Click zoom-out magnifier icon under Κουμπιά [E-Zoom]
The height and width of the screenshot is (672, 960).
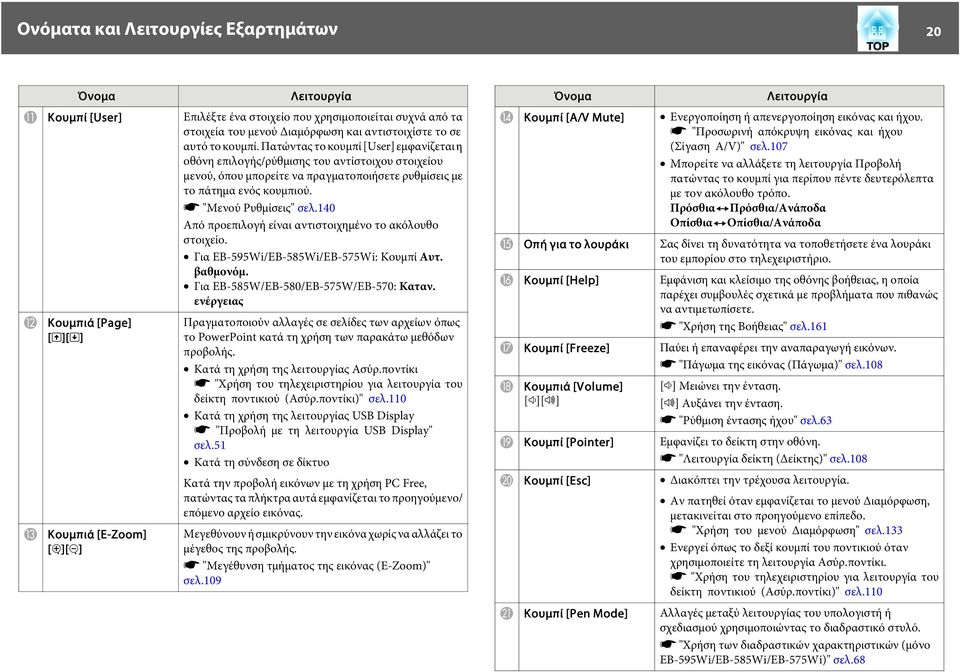click(73, 550)
